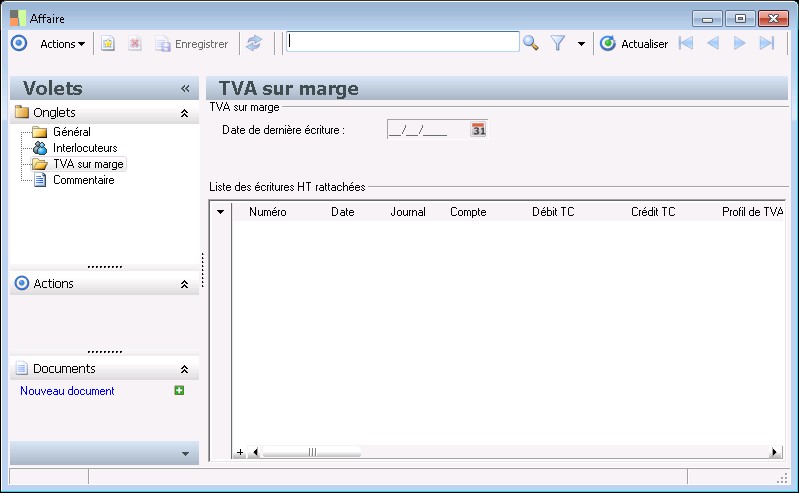Sort by the Date column header
Image resolution: width=799 pixels, height=493 pixels.
(x=342, y=212)
